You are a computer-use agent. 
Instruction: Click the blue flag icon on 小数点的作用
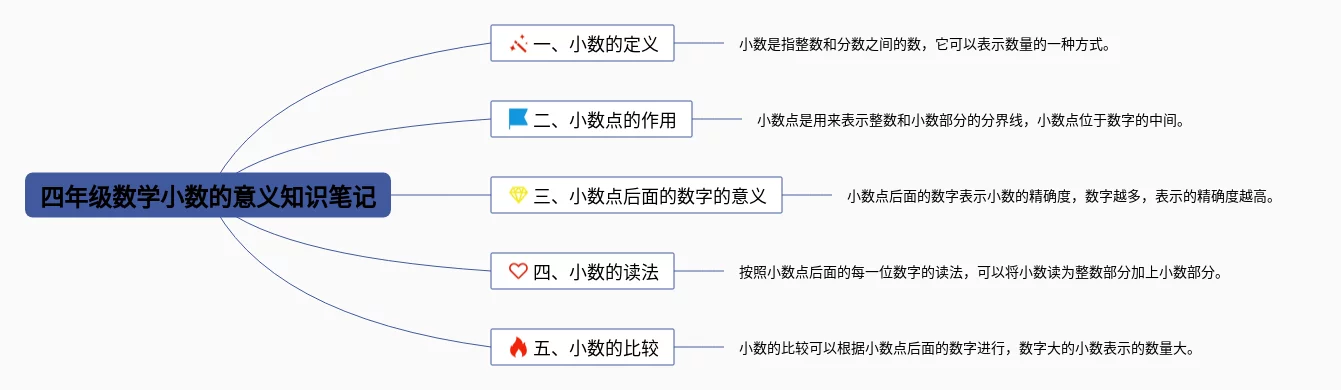(518, 119)
